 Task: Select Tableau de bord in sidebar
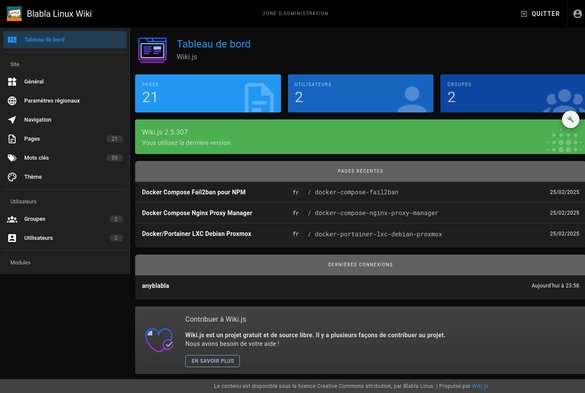pos(65,40)
